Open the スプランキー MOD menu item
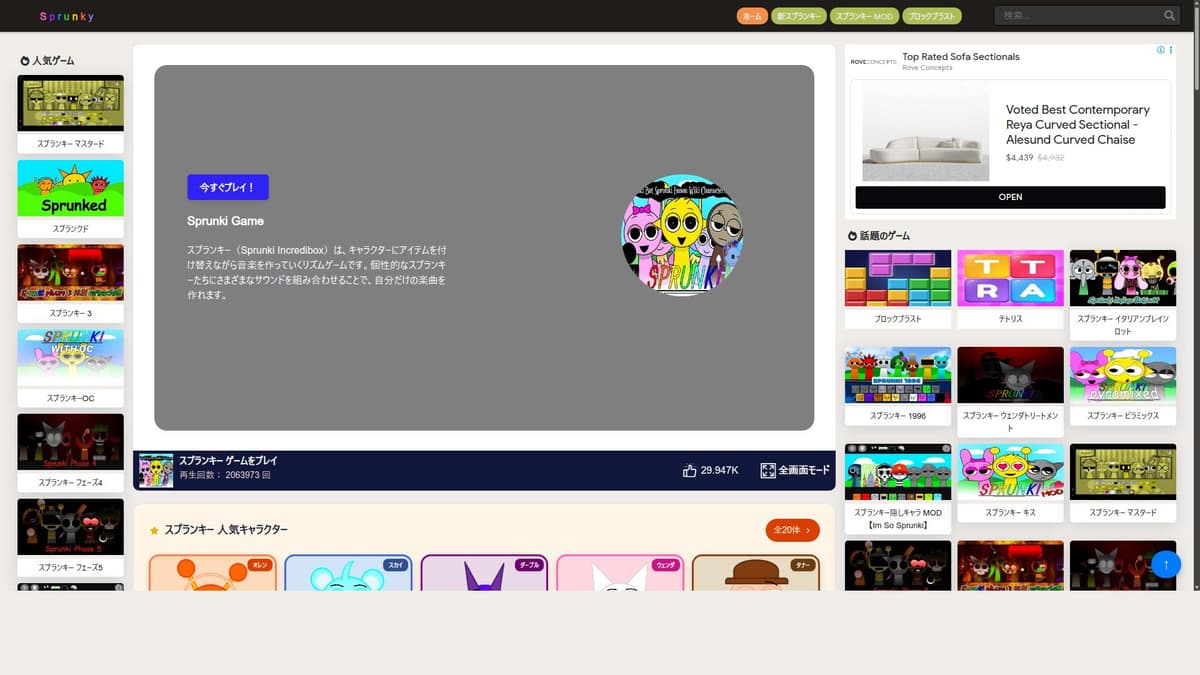This screenshot has height=675, width=1200. click(x=864, y=16)
